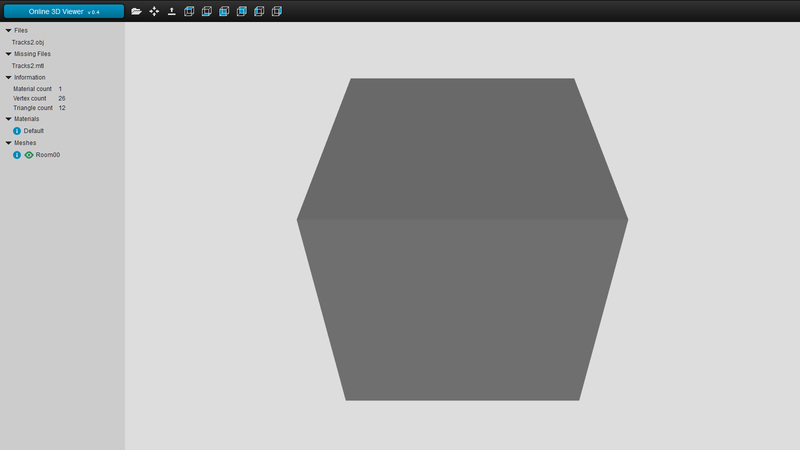The height and width of the screenshot is (450, 800).
Task: Collapse the Files section
Action: coord(8,31)
